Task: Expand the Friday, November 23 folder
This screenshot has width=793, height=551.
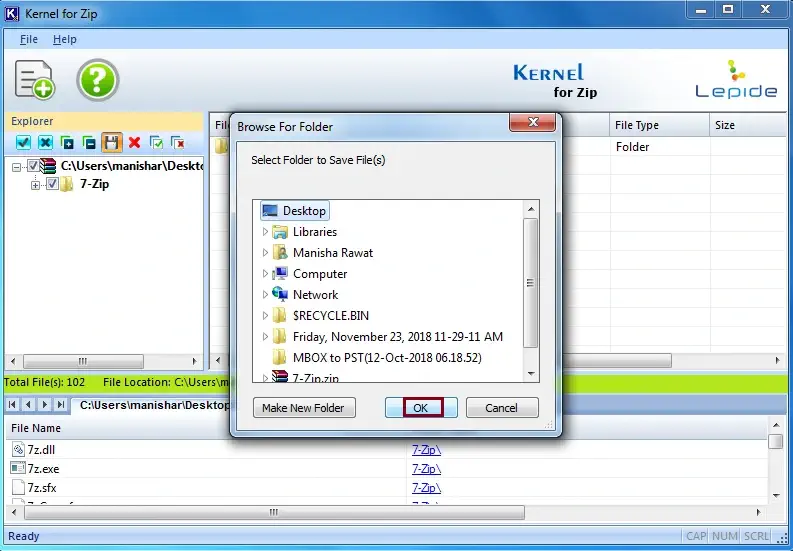Action: 265,336
